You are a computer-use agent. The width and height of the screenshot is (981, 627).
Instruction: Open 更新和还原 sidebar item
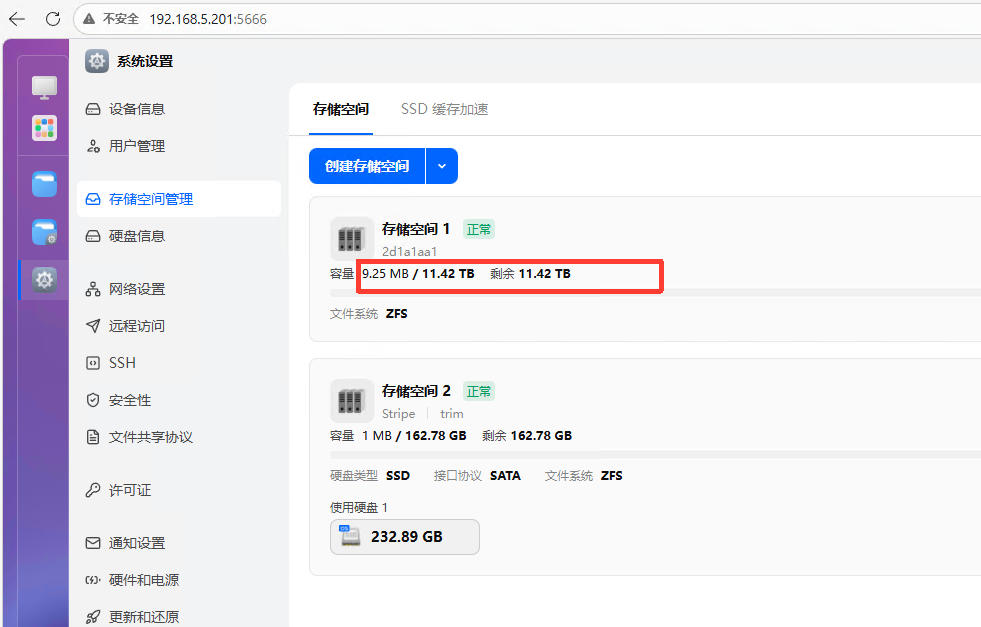pos(179,616)
